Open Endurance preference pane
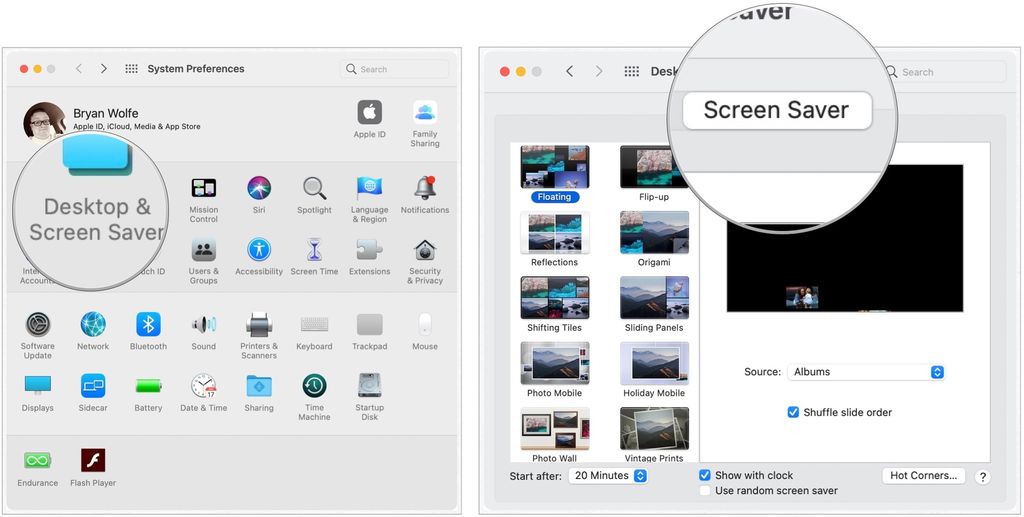This screenshot has width=1024, height=517. 38,461
